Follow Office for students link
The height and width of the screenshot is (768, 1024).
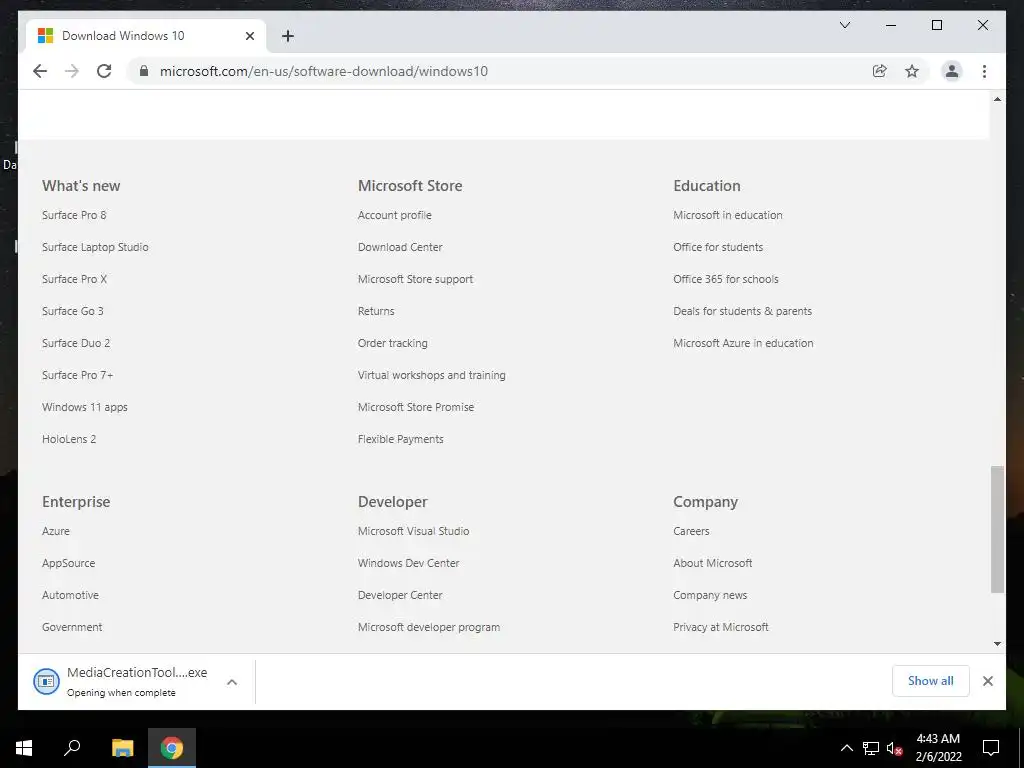point(718,247)
